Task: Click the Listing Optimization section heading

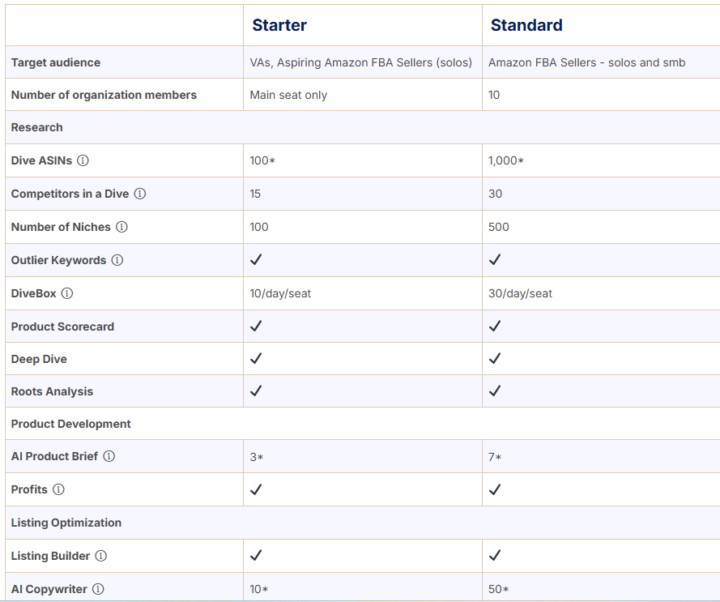Action: pyautogui.click(x=66, y=523)
